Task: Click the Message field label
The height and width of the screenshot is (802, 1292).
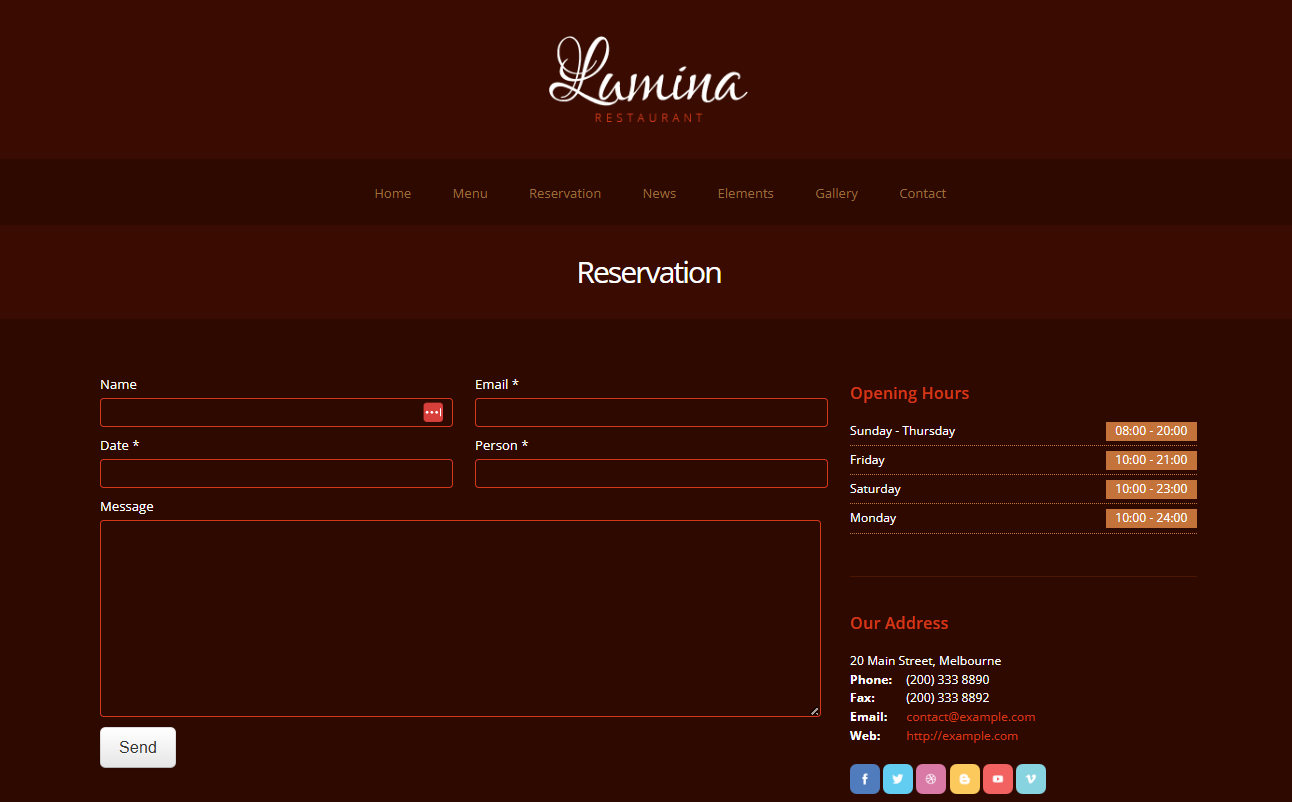Action: [x=127, y=507]
